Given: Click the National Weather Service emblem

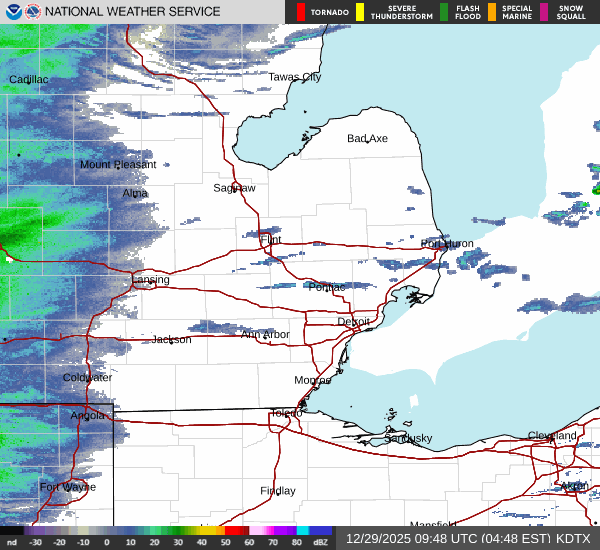Looking at the screenshot, I should point(32,12).
